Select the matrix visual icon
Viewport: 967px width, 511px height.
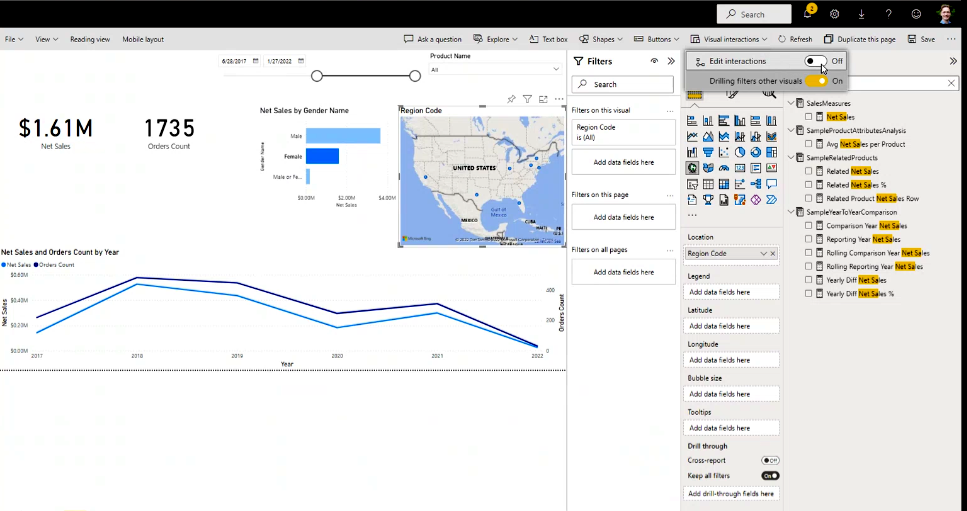[724, 184]
